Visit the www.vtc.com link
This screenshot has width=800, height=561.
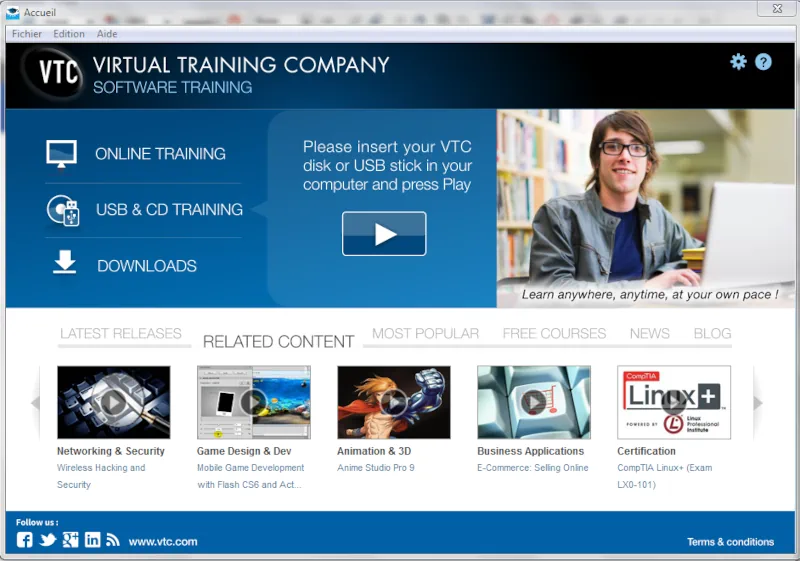coord(163,541)
